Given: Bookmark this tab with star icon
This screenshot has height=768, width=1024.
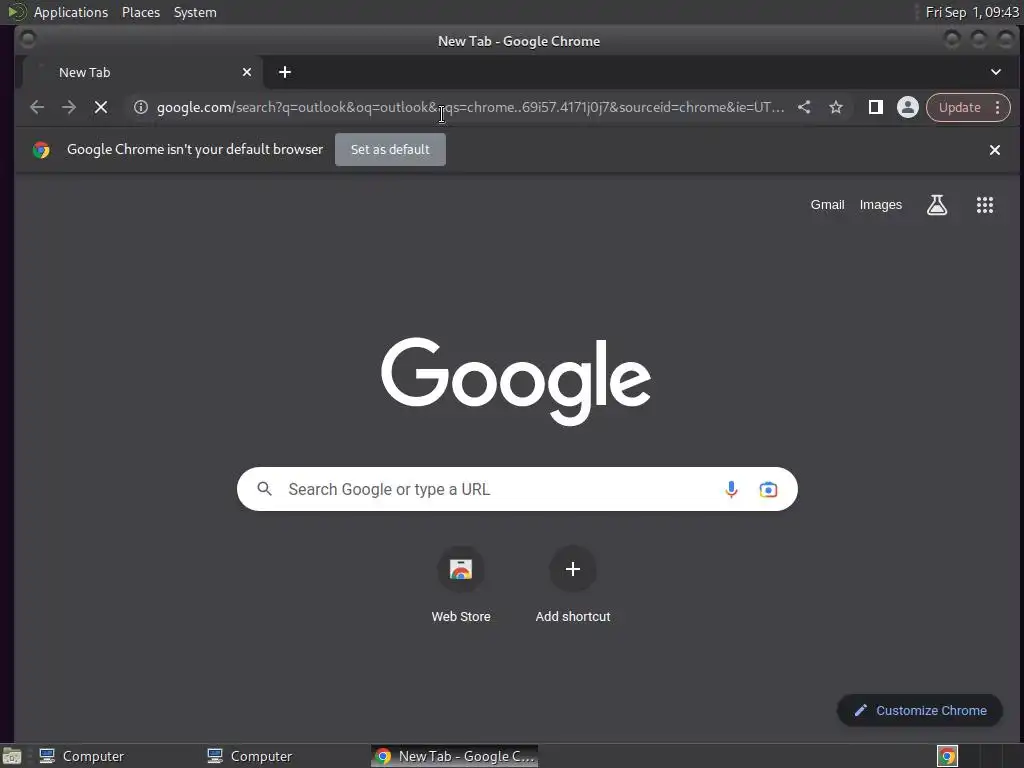Looking at the screenshot, I should (836, 107).
